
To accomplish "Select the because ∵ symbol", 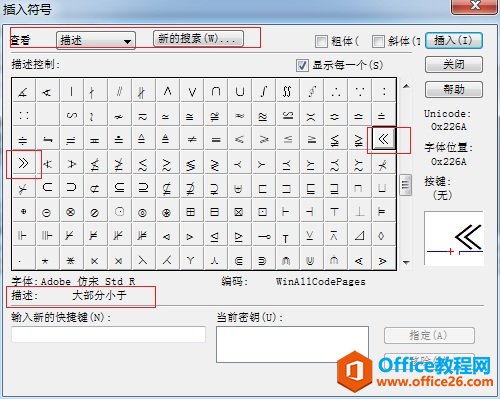I will tap(360, 91).
